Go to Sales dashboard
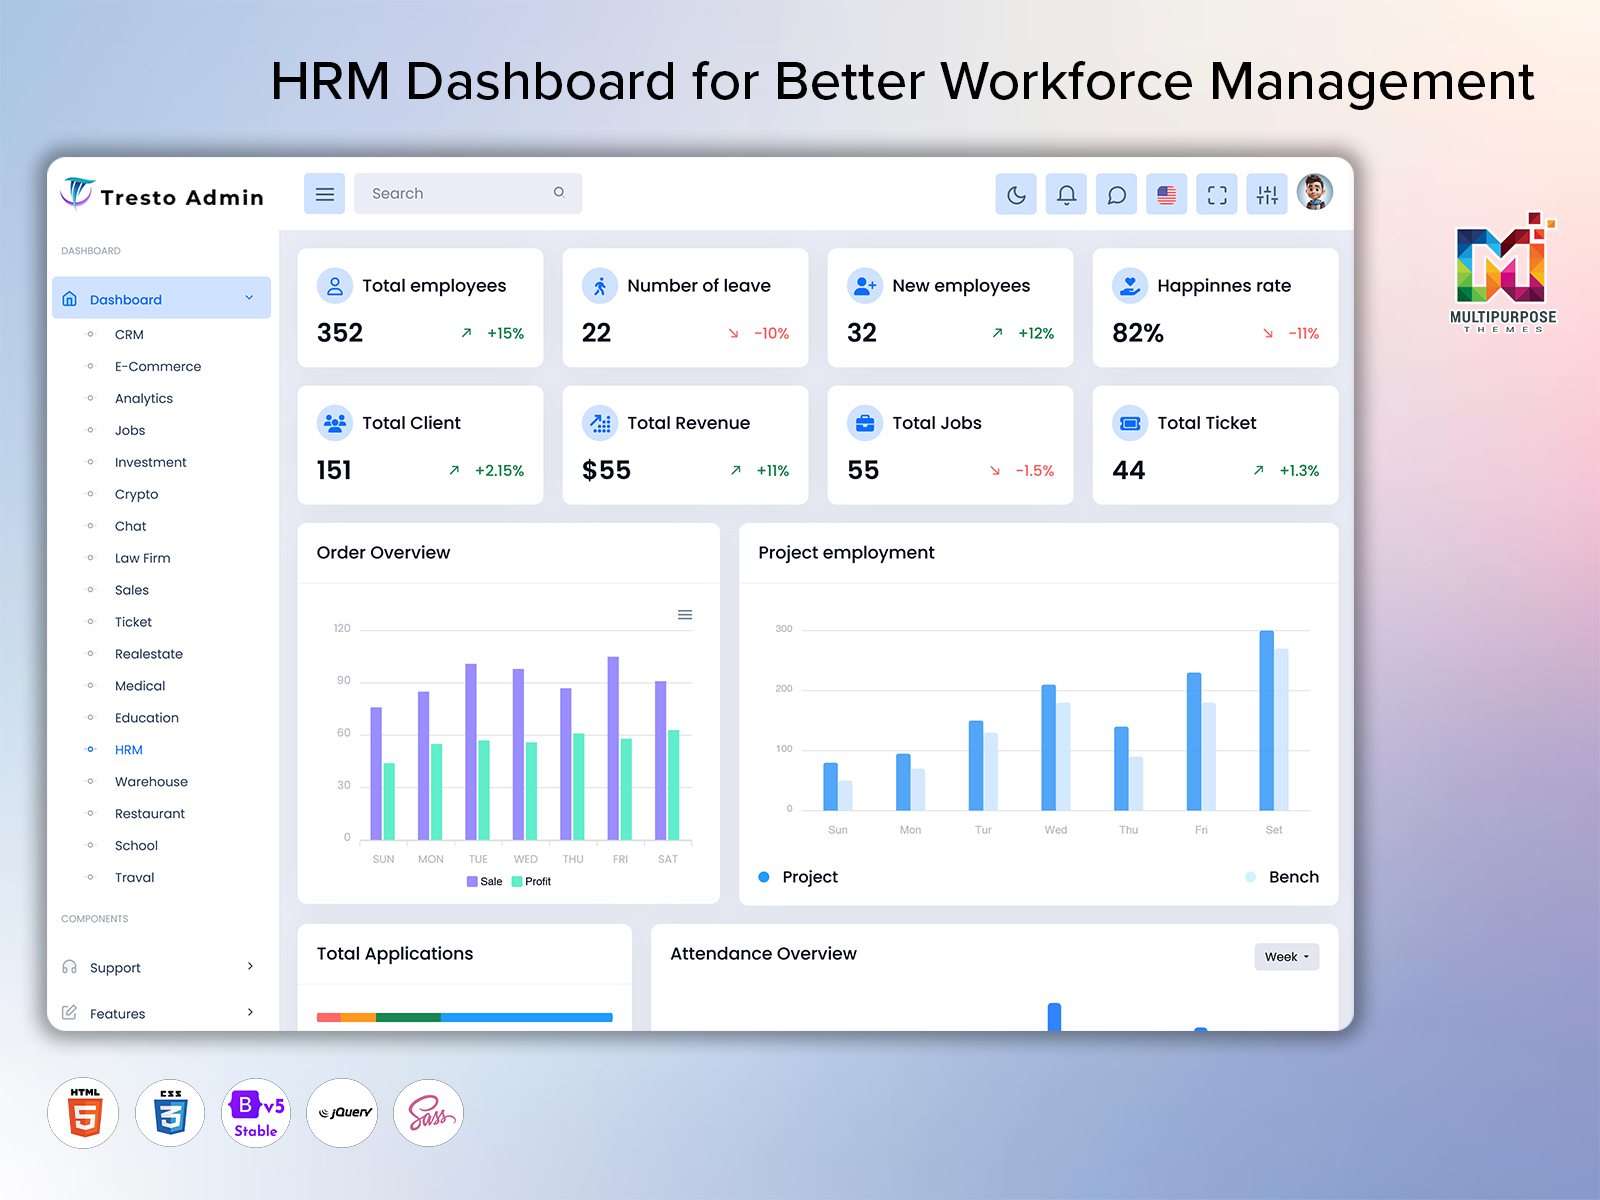The height and width of the screenshot is (1200, 1600). [x=132, y=591]
